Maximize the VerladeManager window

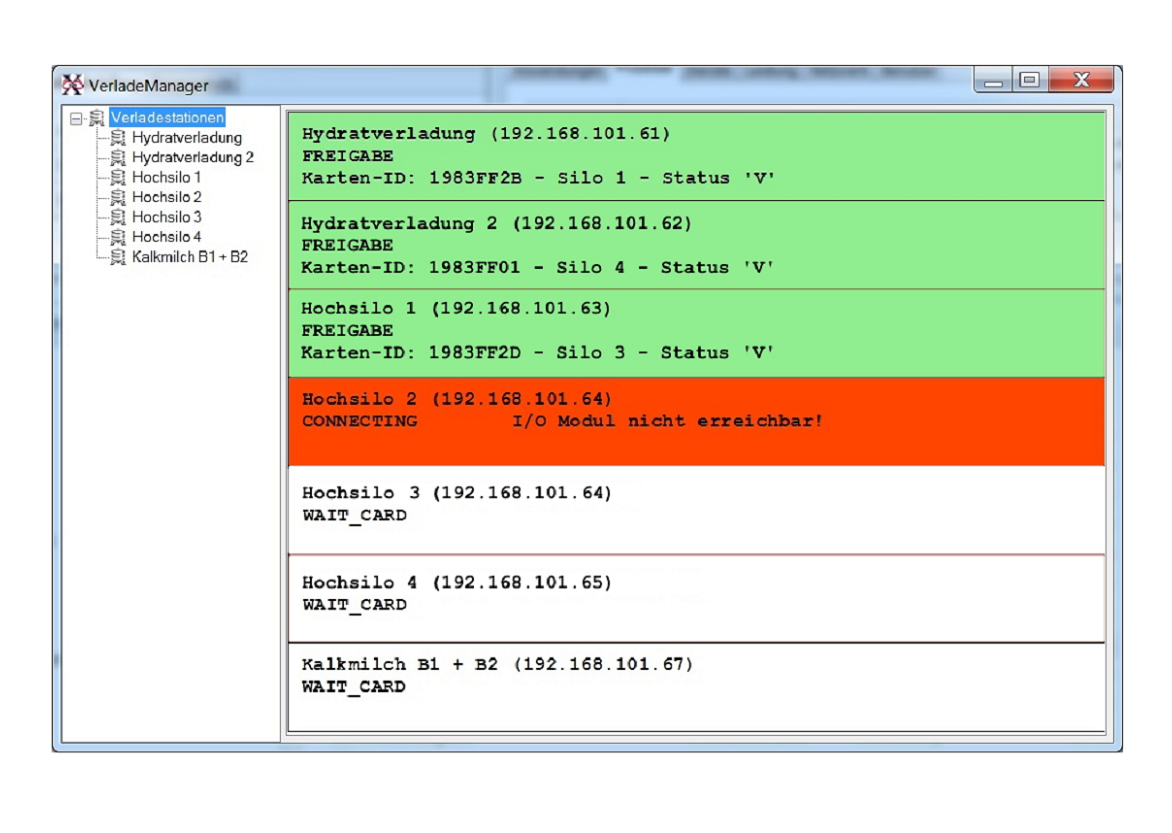coord(1029,81)
